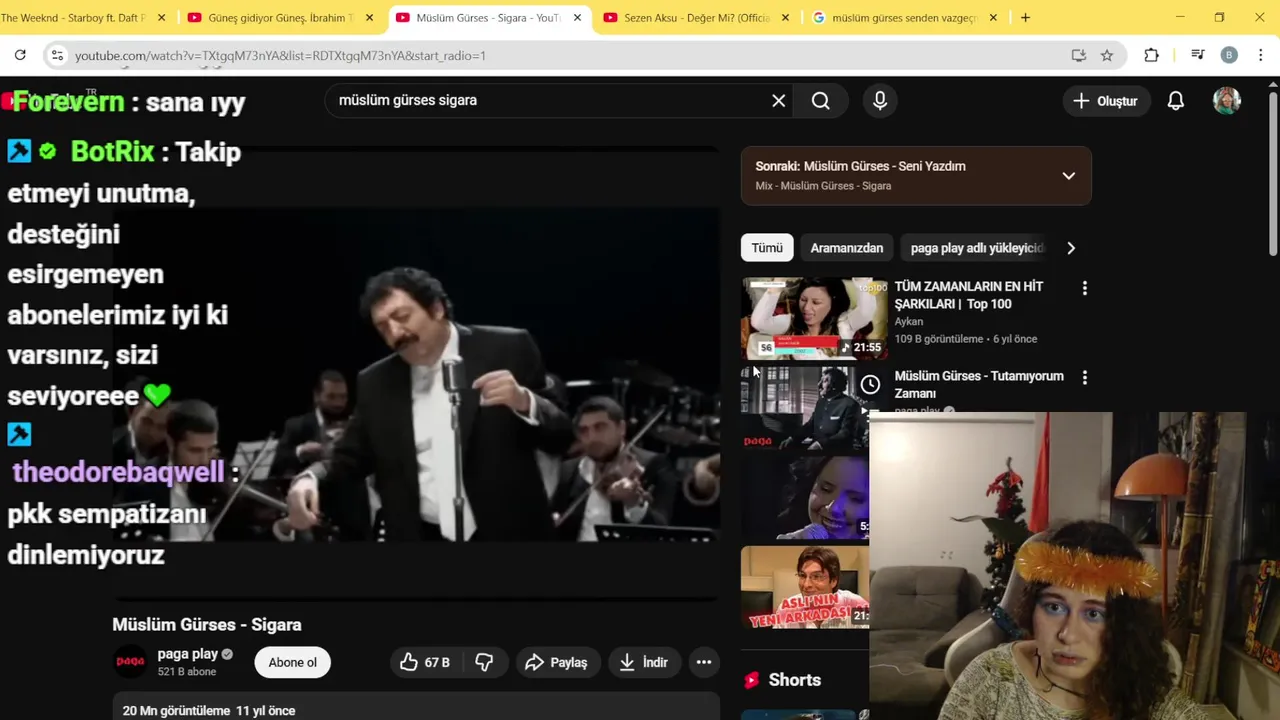The width and height of the screenshot is (1280, 720).
Task: Reload the page with the refresh icon
Action: (20, 55)
